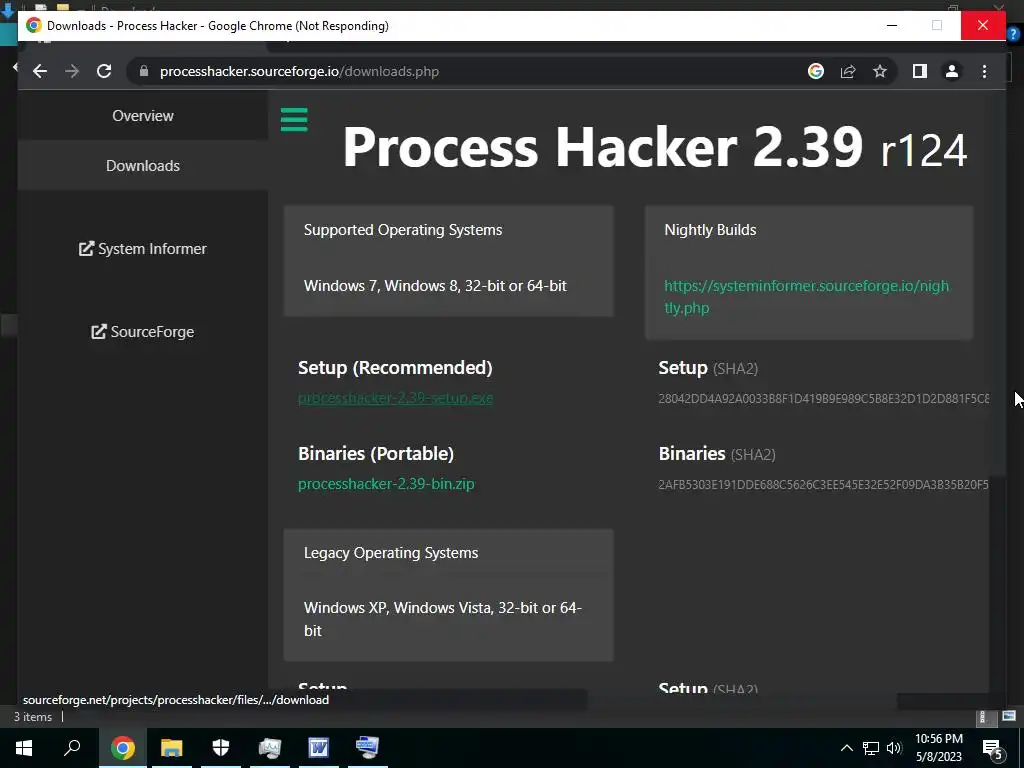This screenshot has width=1024, height=768.
Task: Click the share page icon
Action: pyautogui.click(x=848, y=71)
